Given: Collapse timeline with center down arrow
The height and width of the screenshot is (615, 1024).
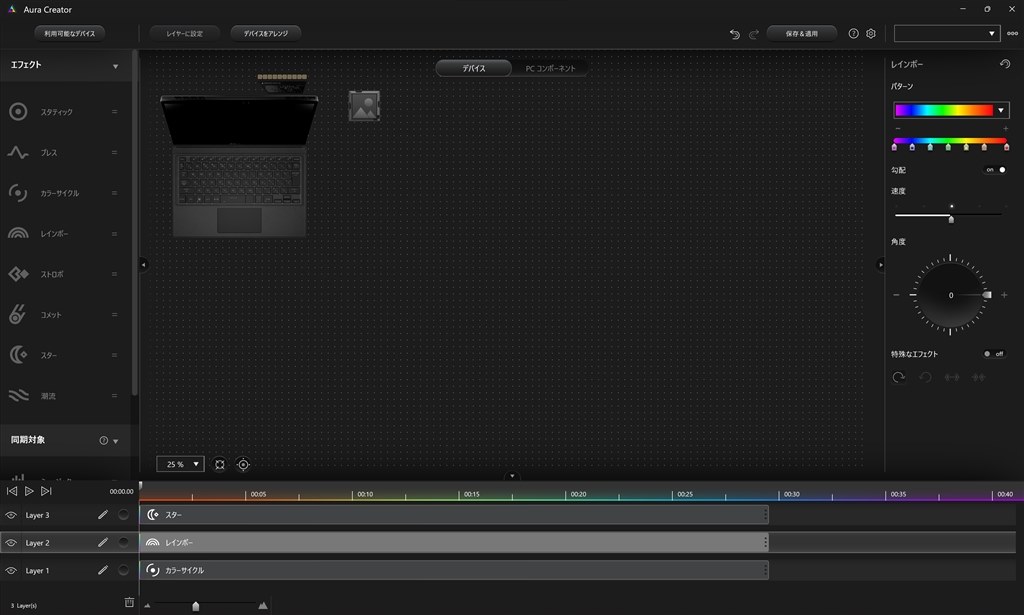Looking at the screenshot, I should tap(512, 476).
